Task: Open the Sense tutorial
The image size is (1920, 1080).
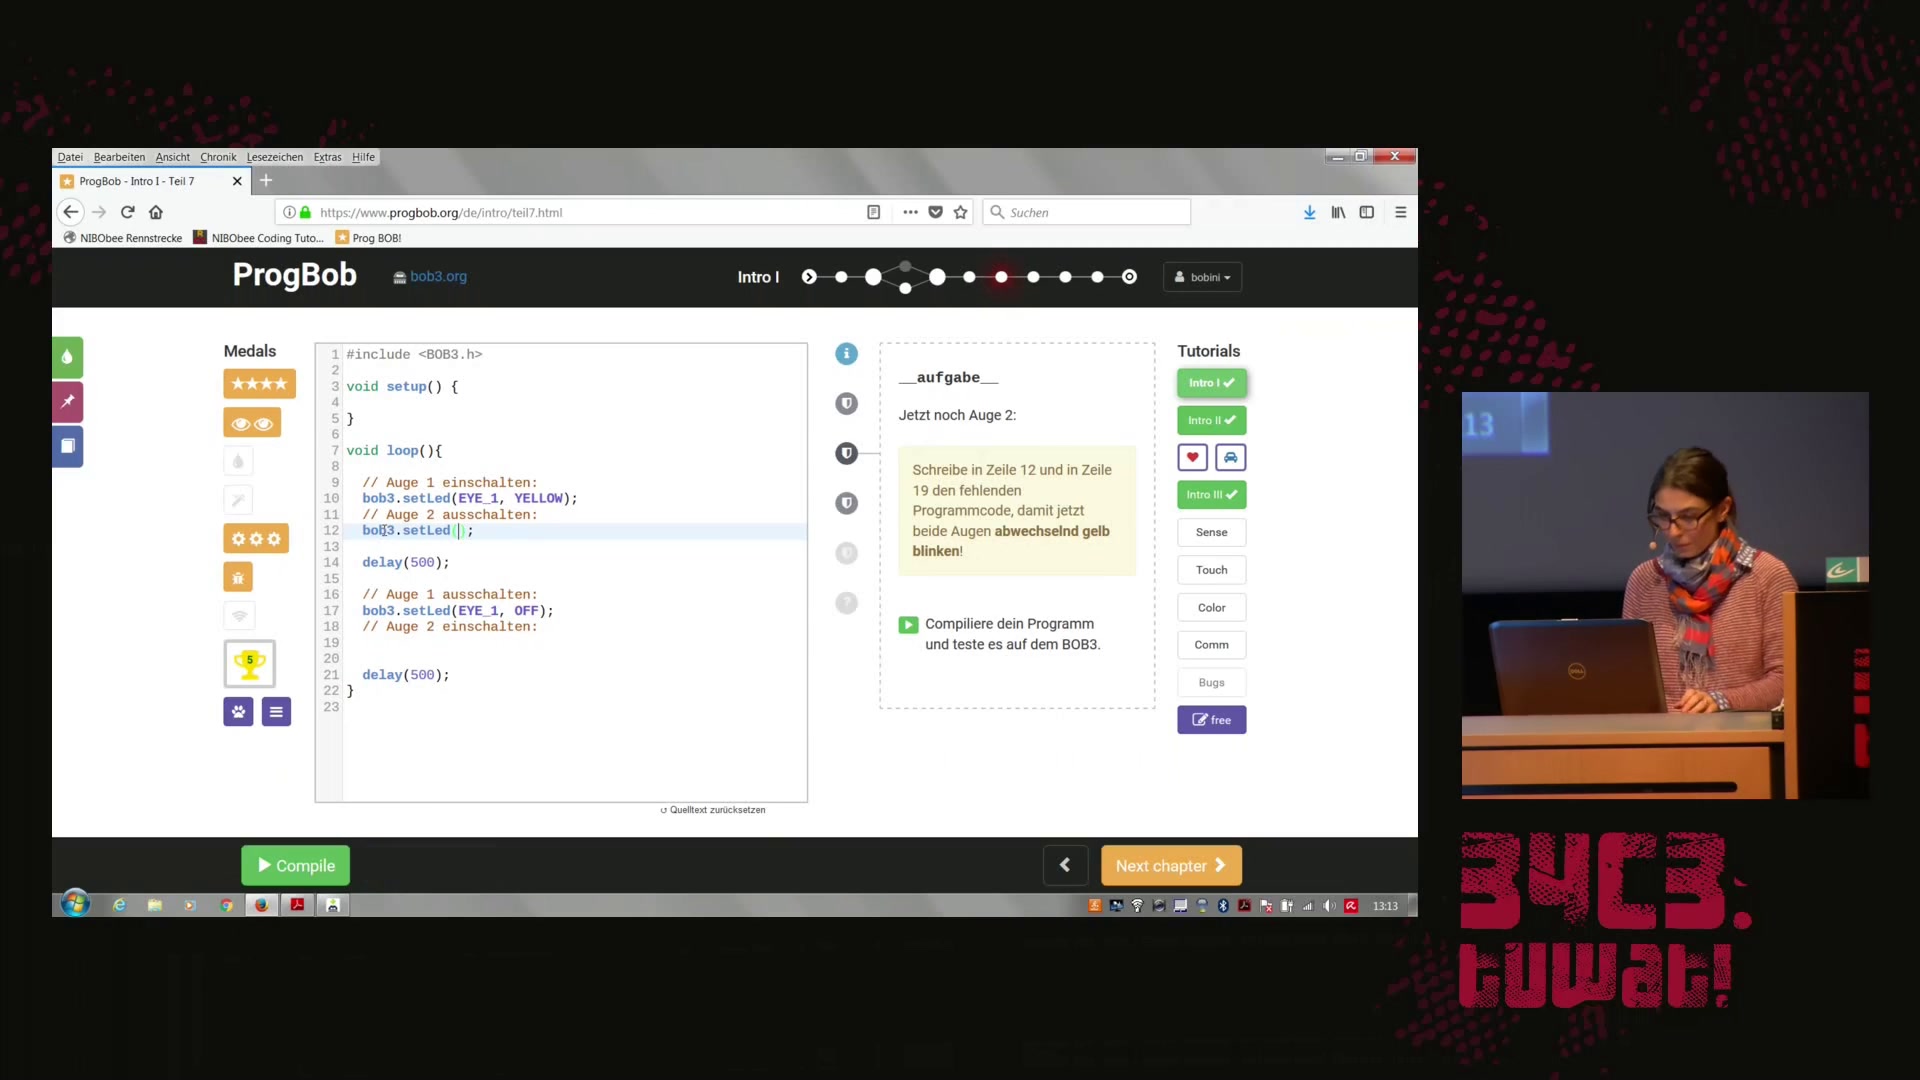Action: pos(1211,532)
